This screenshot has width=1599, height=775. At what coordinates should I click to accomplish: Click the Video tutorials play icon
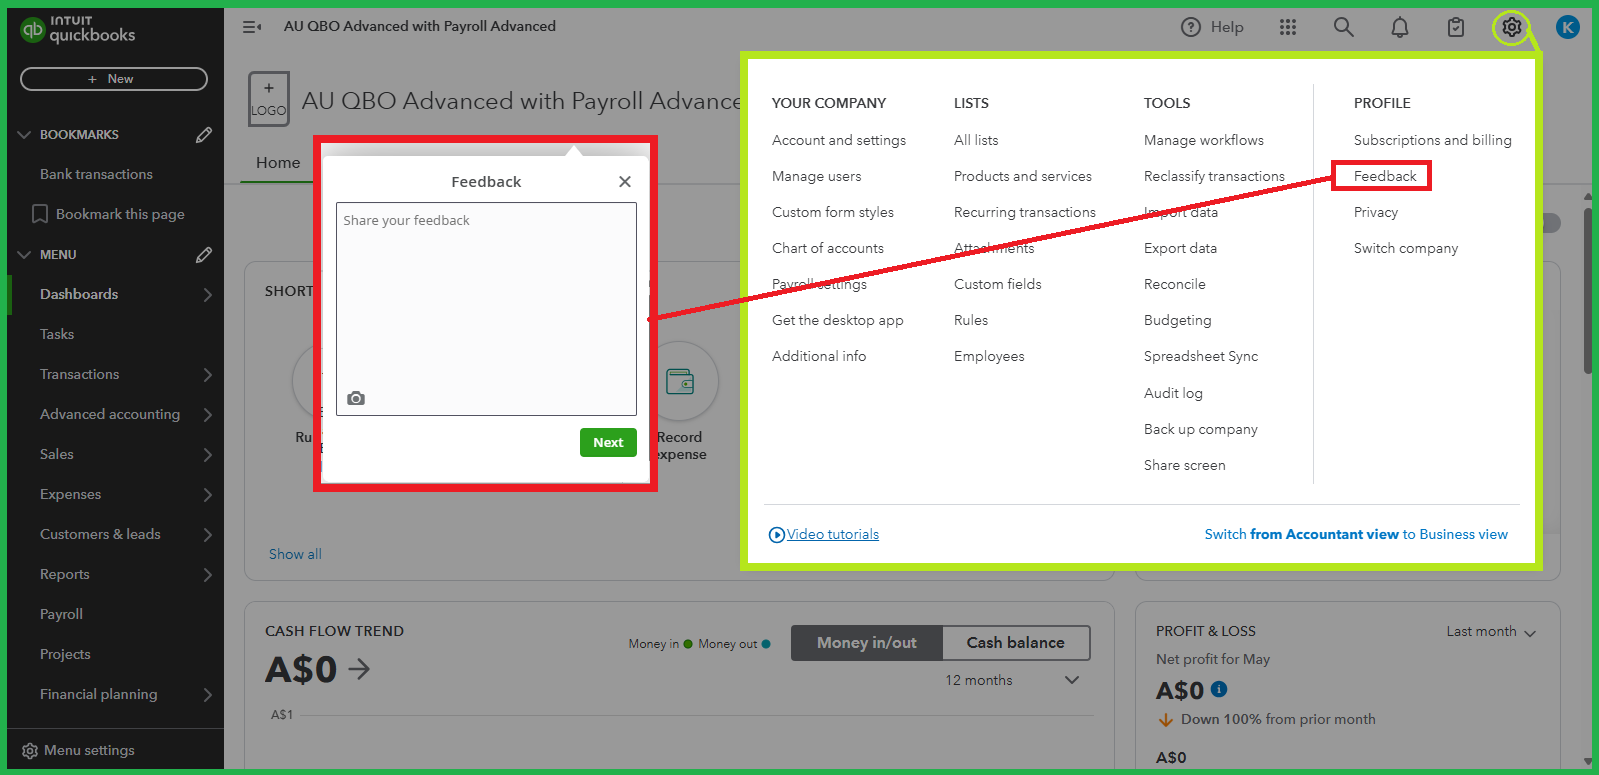777,535
